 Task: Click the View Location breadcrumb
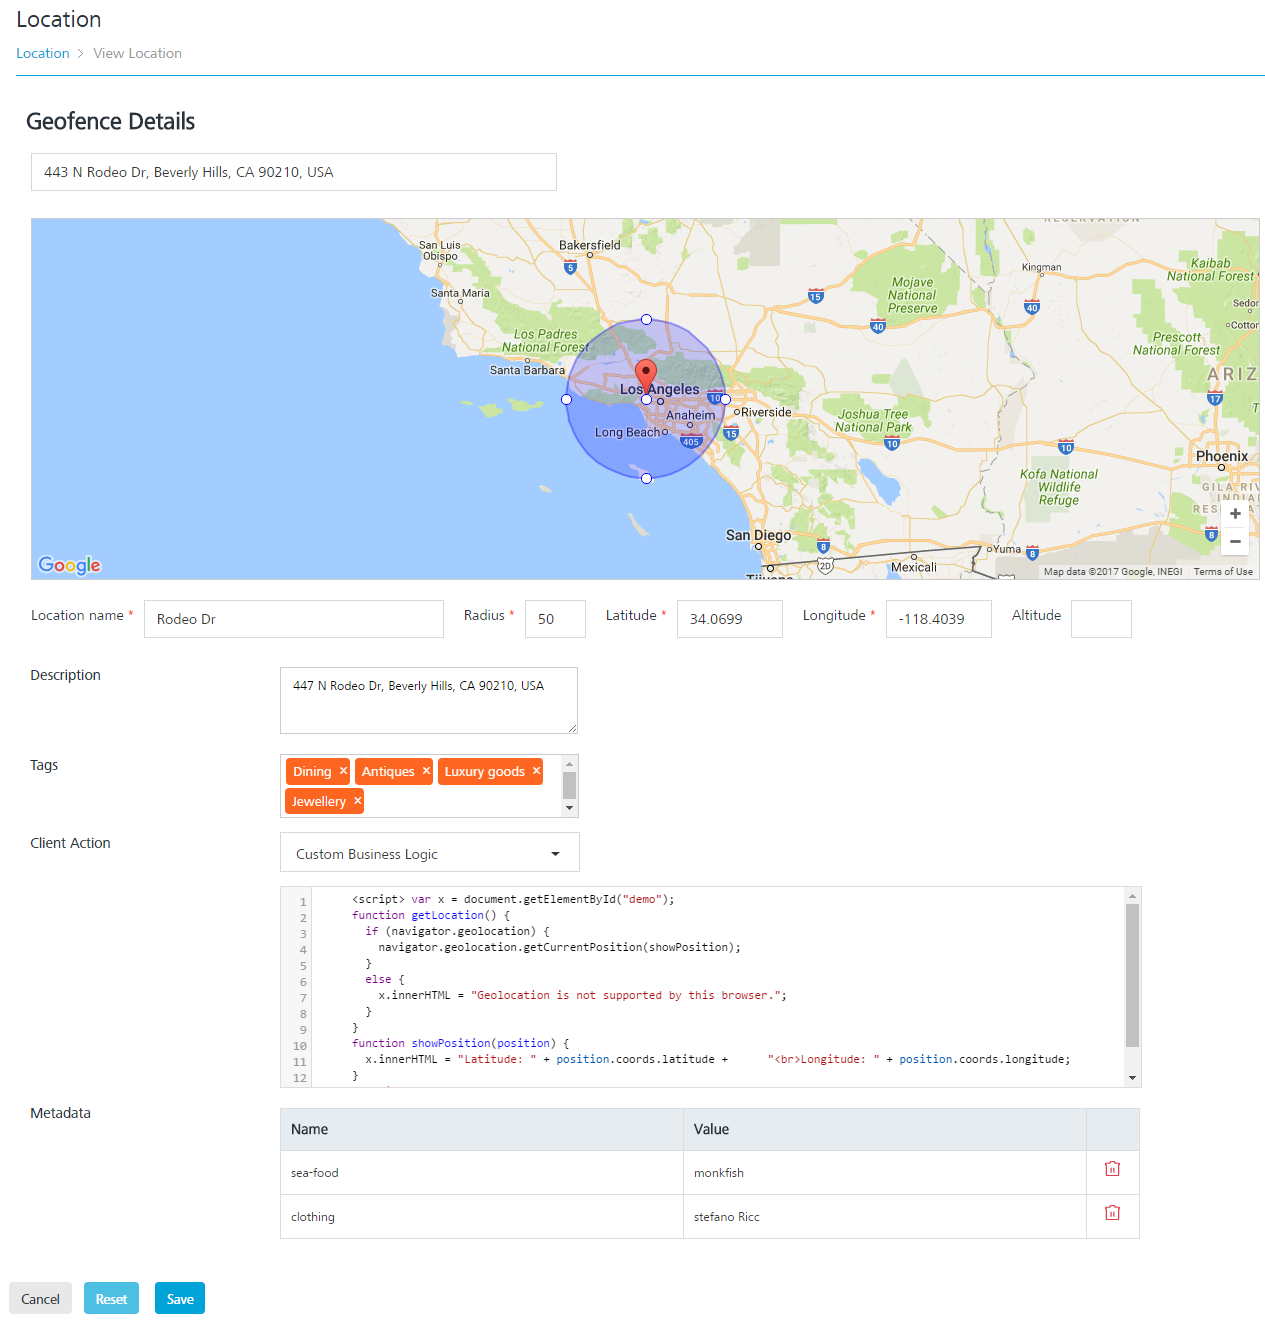coord(137,52)
